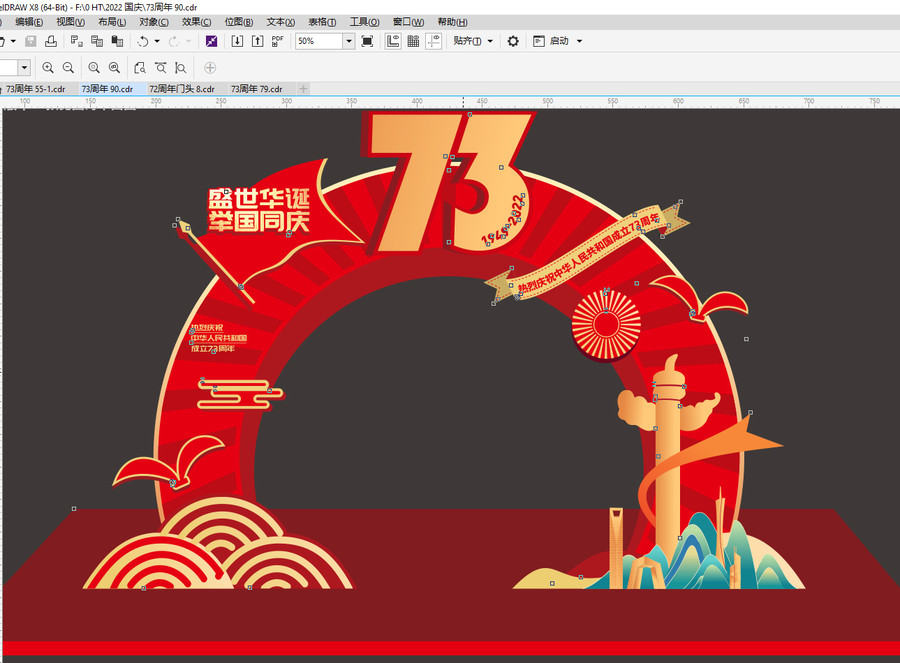Open the Options gear icon
Screen dimensions: 900x663
click(513, 41)
